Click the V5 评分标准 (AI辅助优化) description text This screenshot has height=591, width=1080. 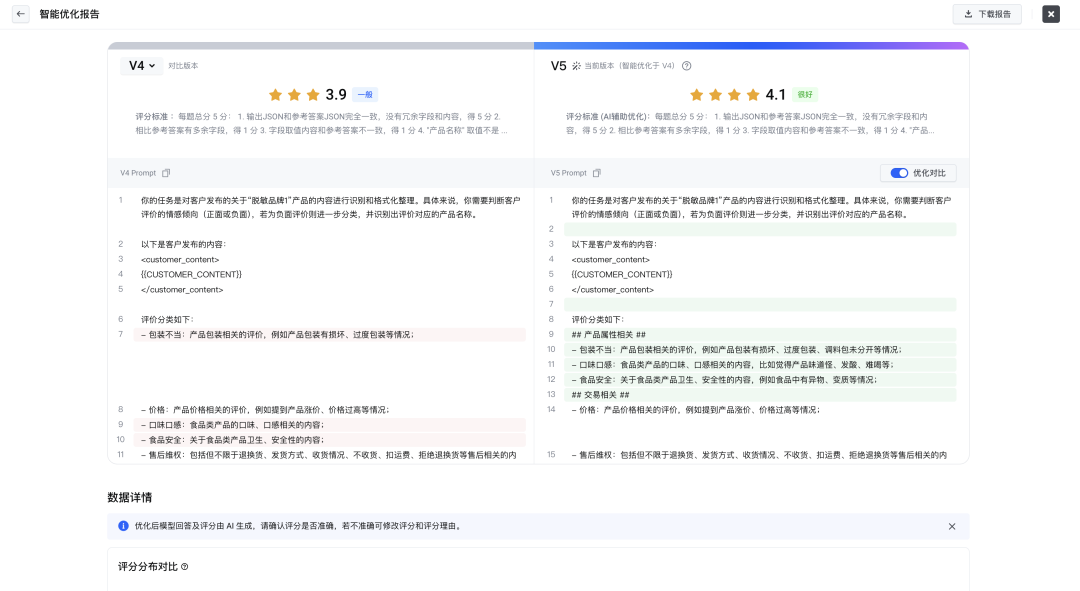click(750, 123)
